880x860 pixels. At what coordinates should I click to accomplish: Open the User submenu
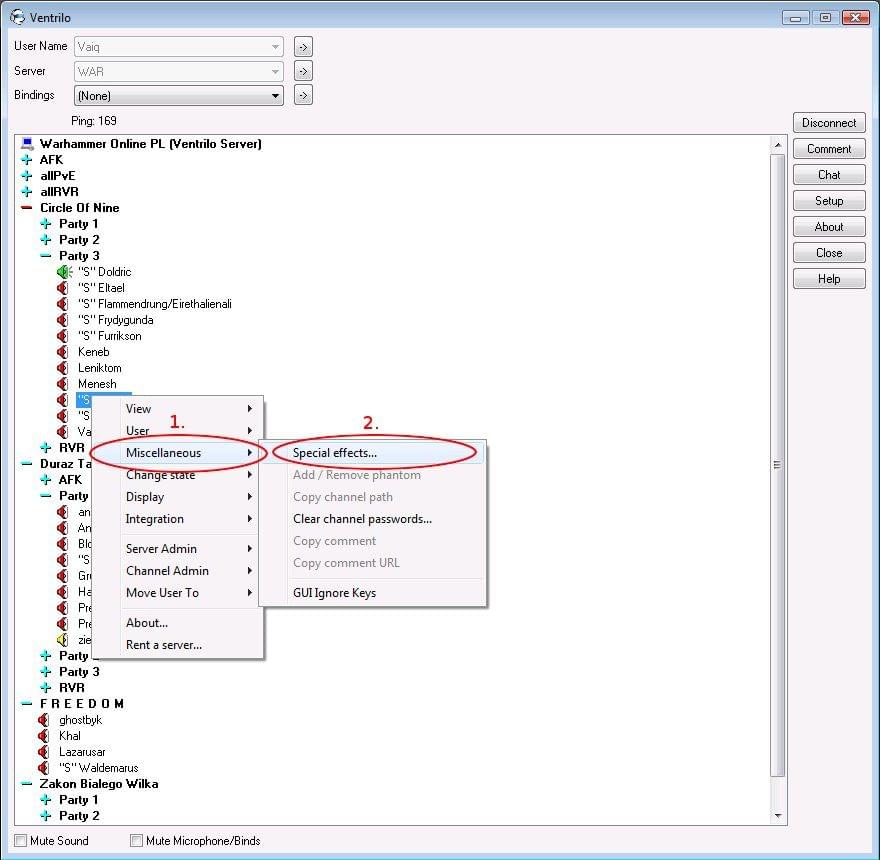point(177,431)
